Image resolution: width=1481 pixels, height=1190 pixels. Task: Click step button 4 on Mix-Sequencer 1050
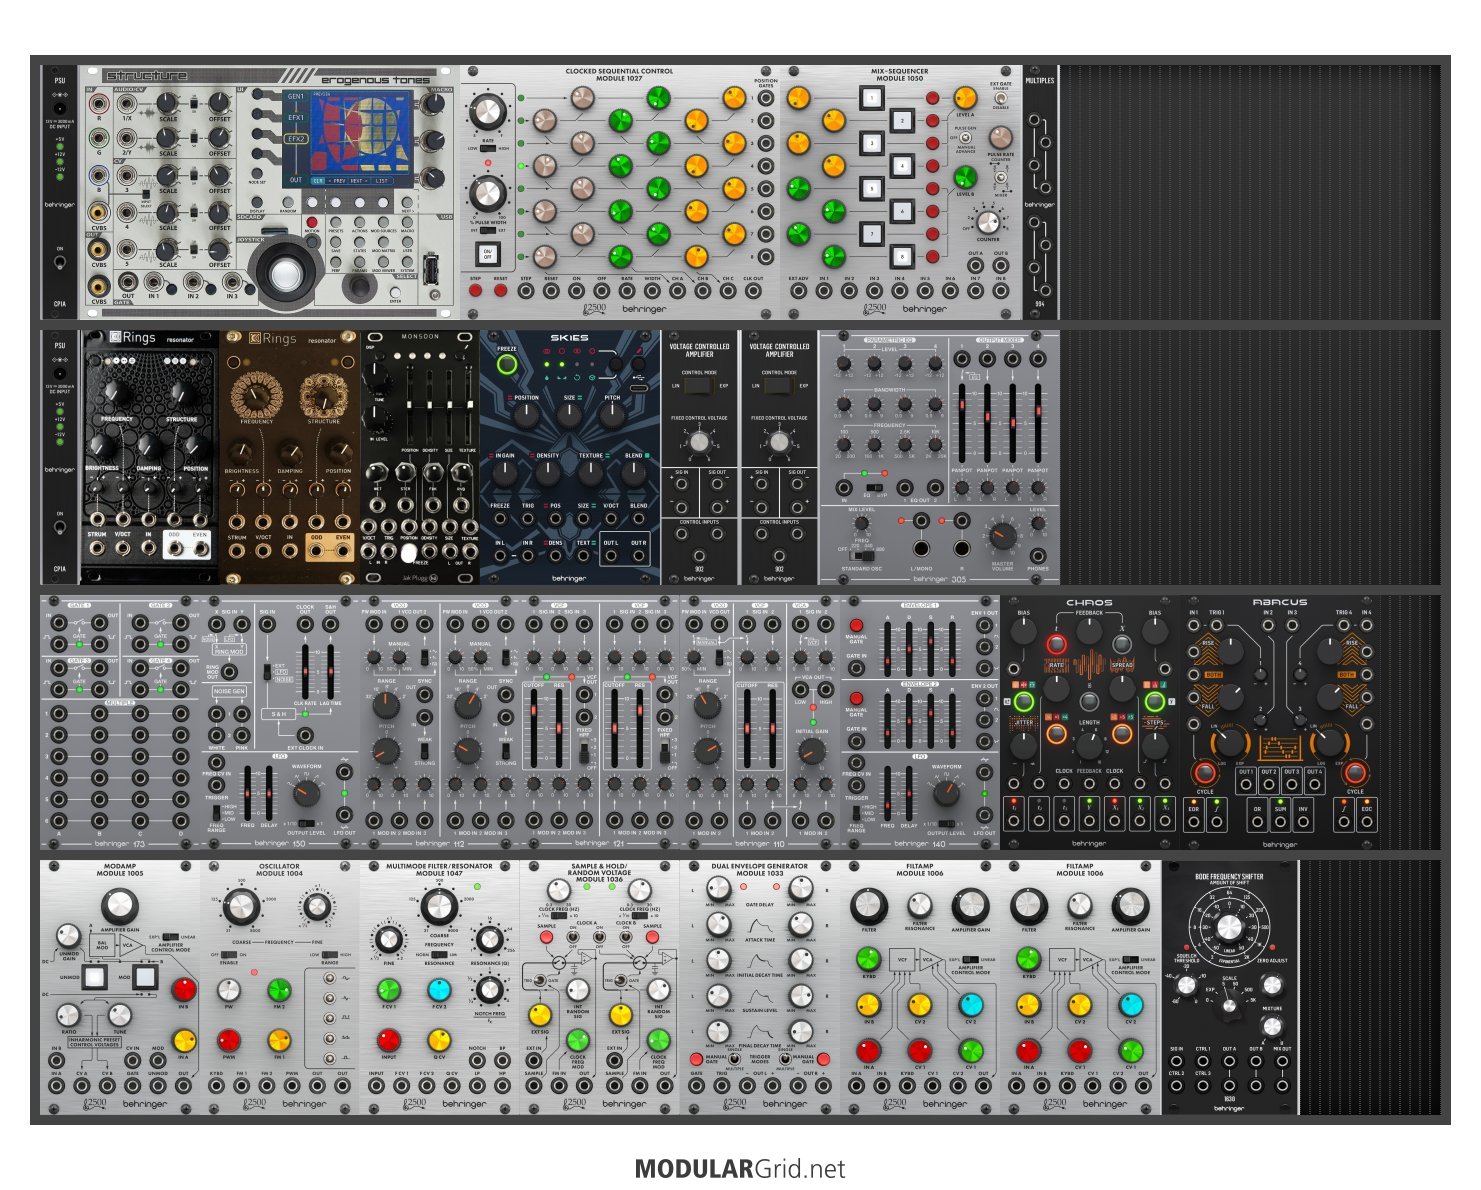(x=901, y=166)
